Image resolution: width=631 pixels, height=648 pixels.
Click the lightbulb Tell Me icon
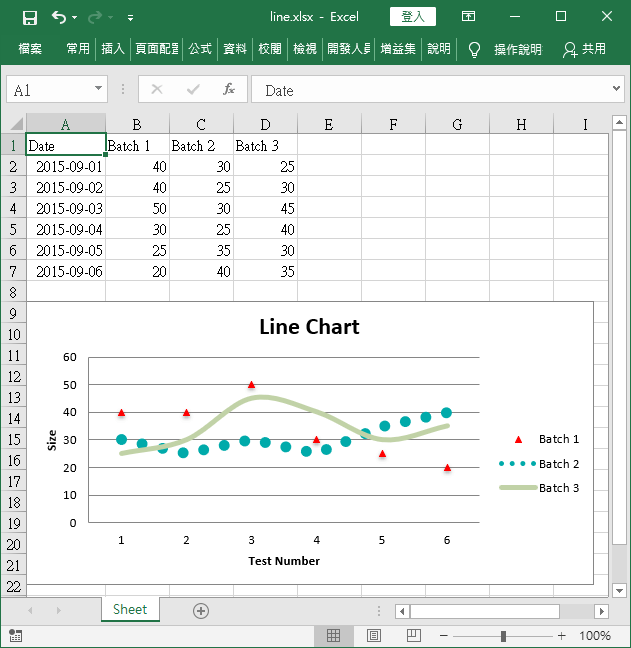click(474, 50)
